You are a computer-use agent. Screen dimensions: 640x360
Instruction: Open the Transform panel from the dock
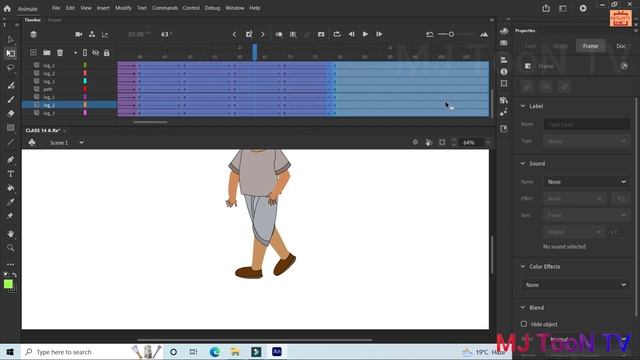point(504,83)
